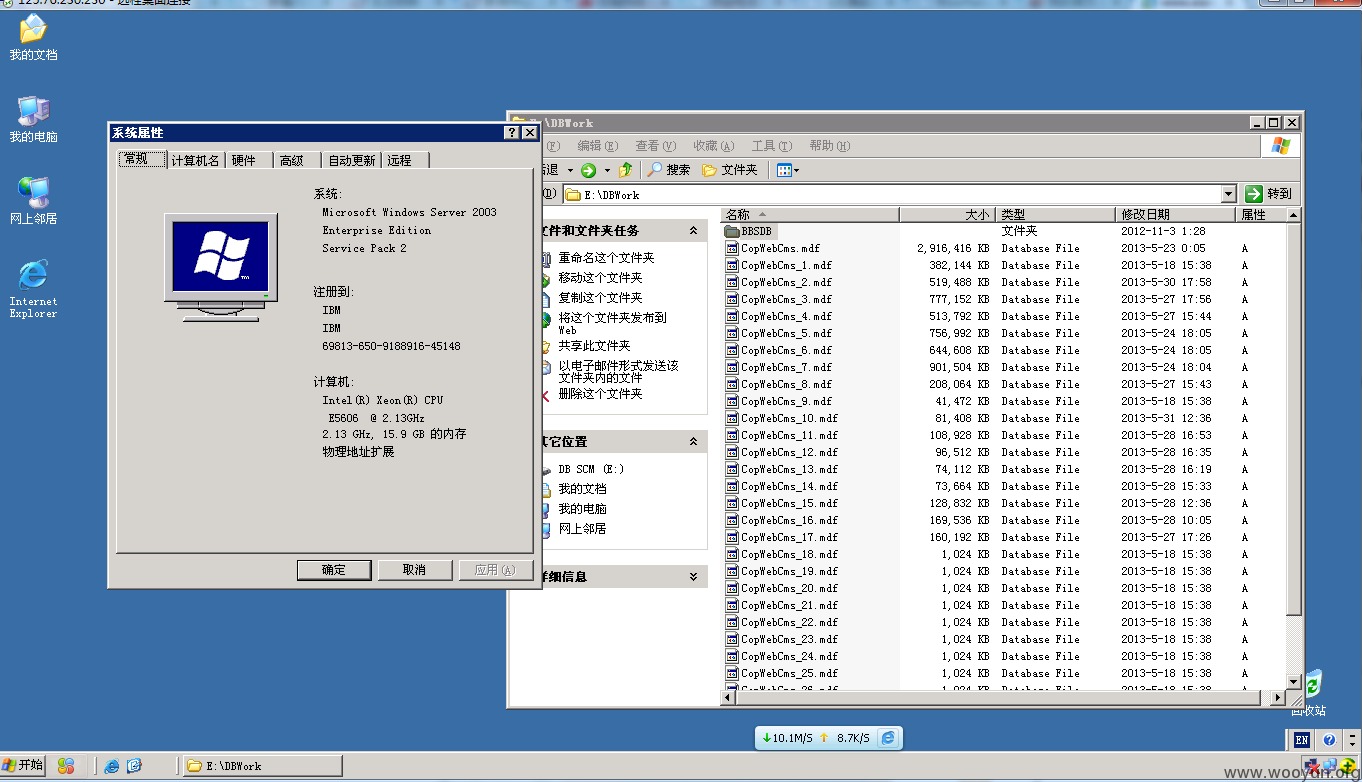Click 复制这个文件夹 task link

tap(600, 298)
